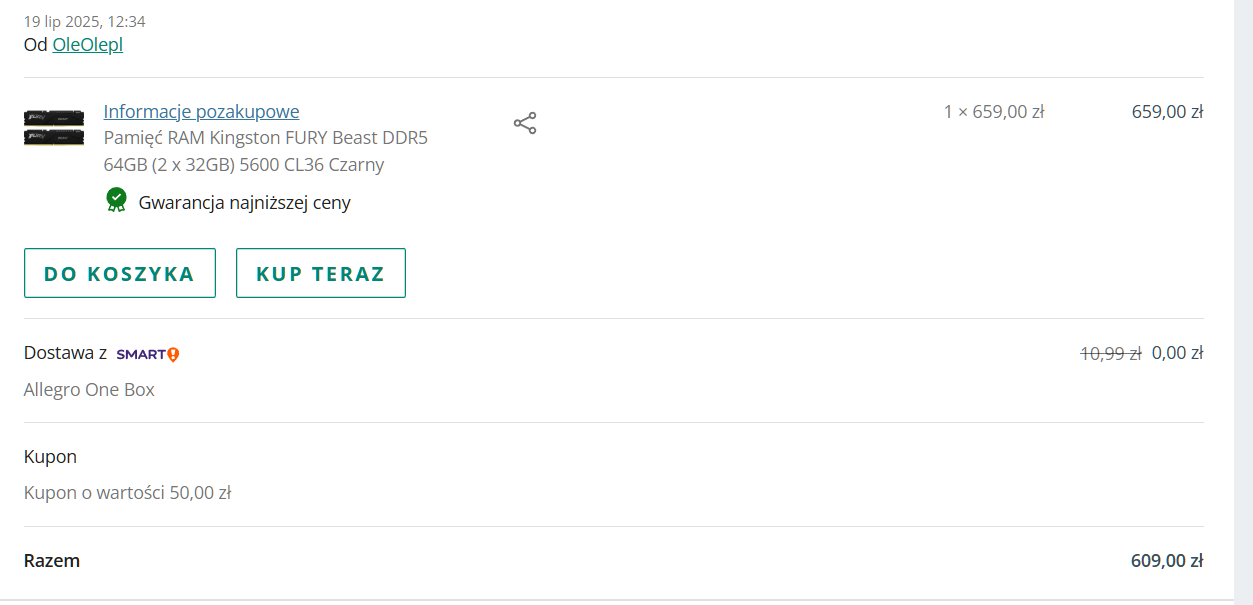Click the 0,00 zł delivery cost

click(x=1177, y=353)
